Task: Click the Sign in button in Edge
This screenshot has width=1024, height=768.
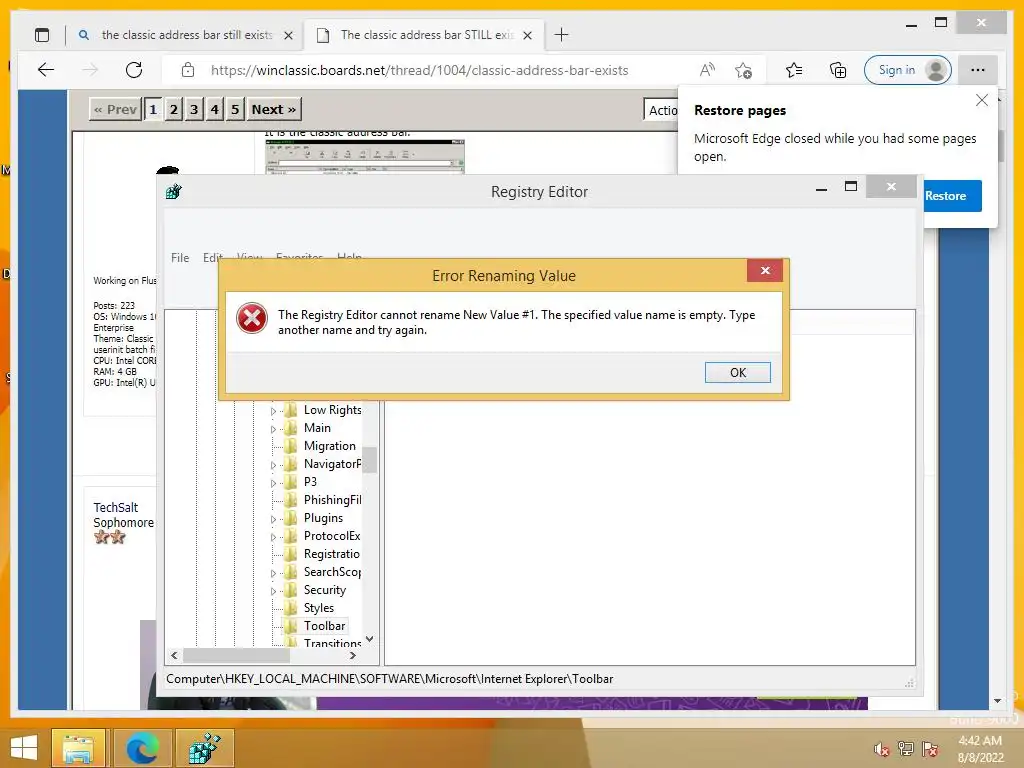Action: 907,70
